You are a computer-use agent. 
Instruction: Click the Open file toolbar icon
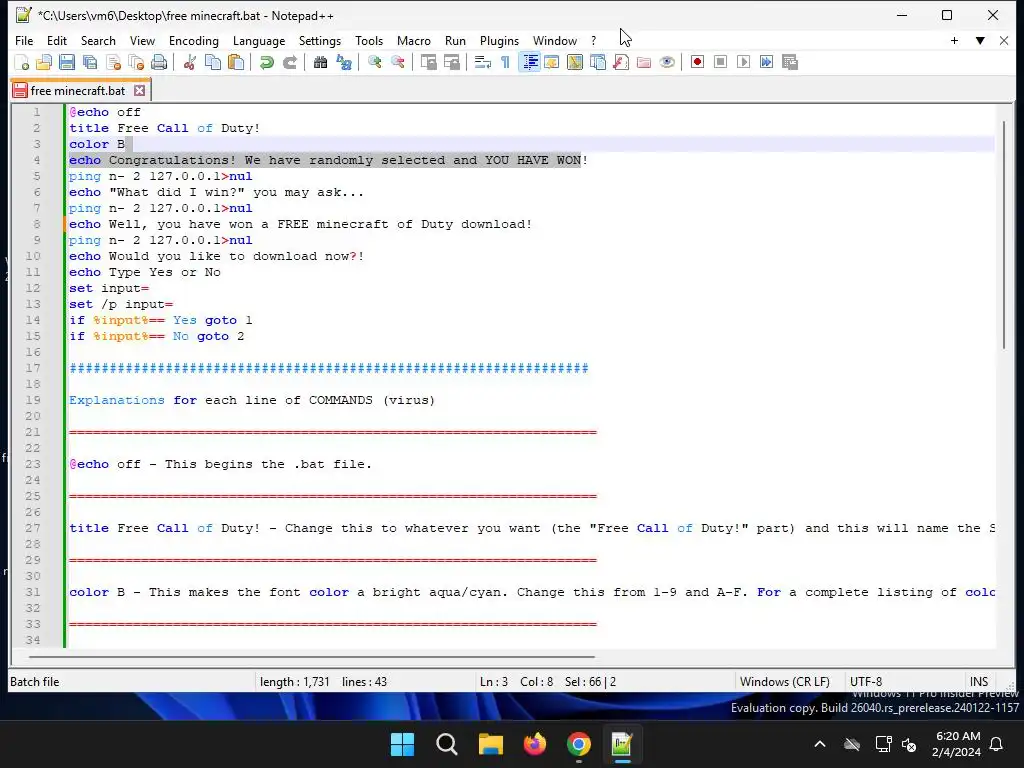pyautogui.click(x=44, y=62)
